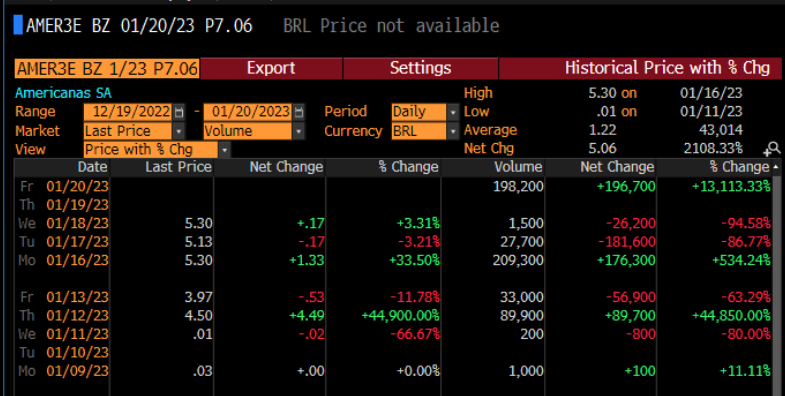
Task: Click the 198,200 volume cell
Action: 518,187
